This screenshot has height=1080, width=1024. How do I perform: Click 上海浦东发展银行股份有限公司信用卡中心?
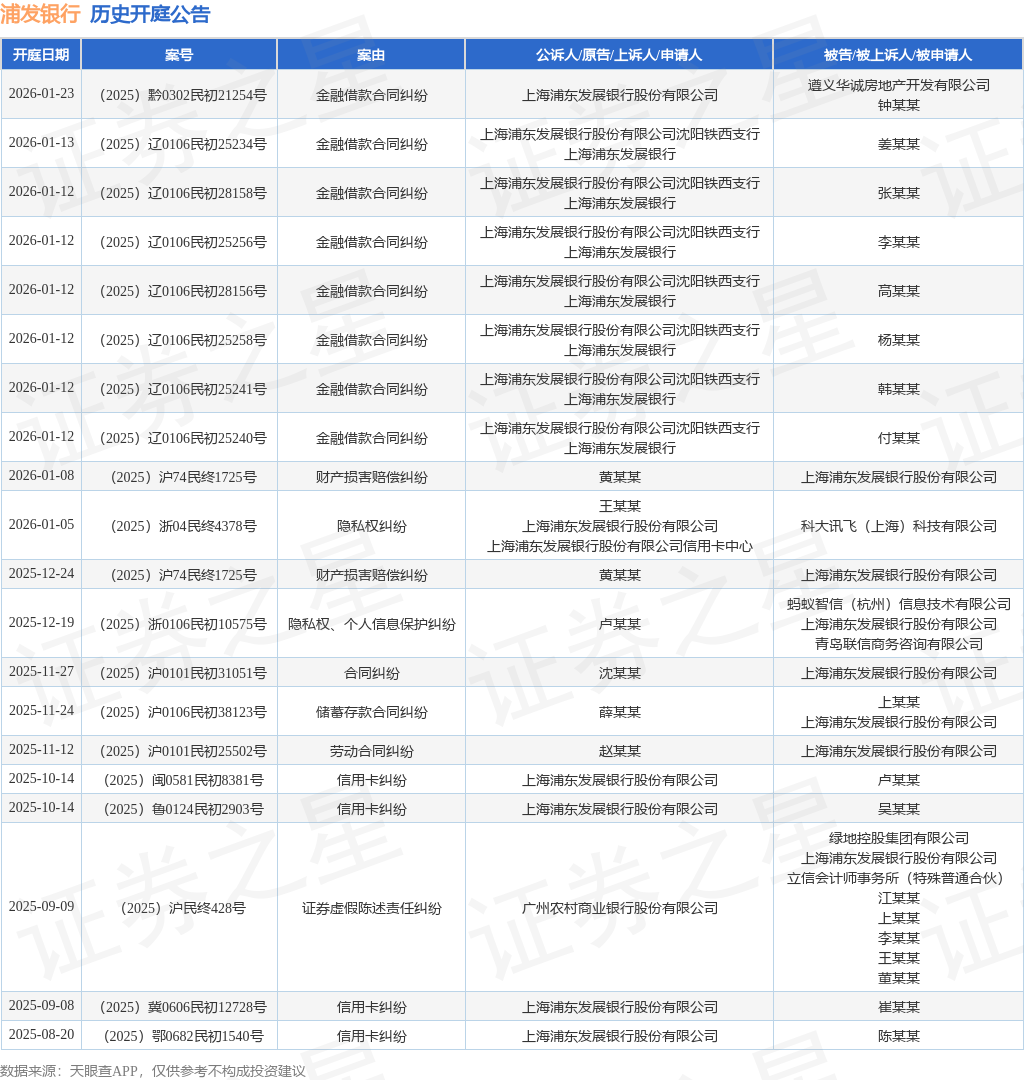pos(620,546)
